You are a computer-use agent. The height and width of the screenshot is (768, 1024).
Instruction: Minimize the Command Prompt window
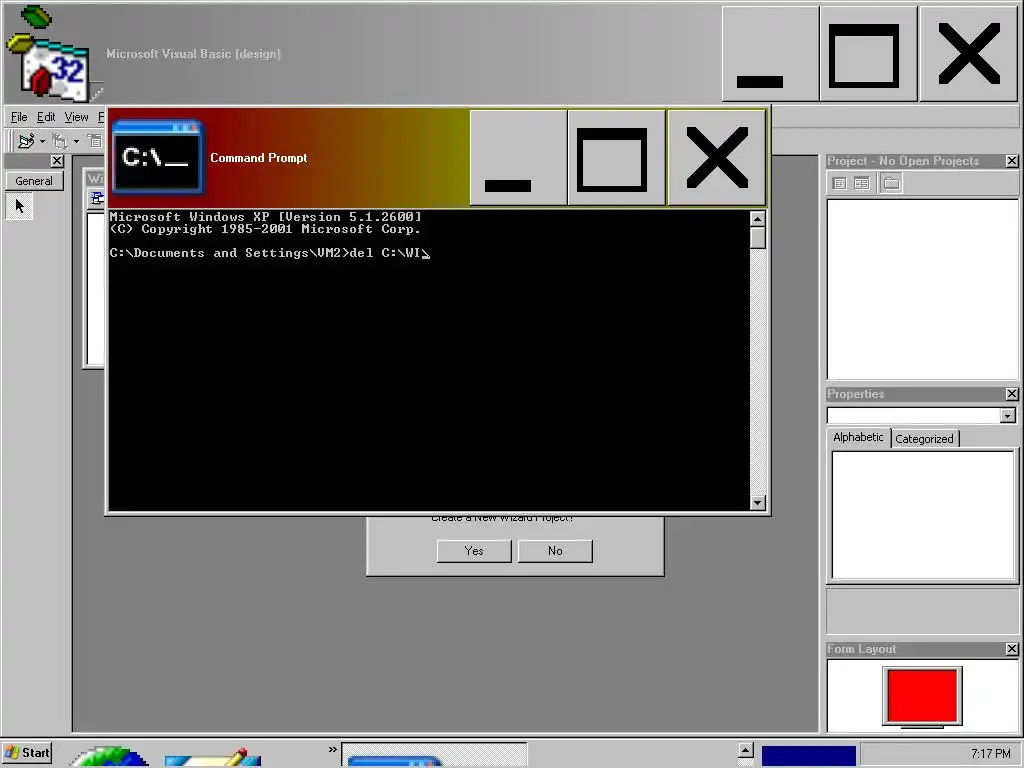pos(519,157)
